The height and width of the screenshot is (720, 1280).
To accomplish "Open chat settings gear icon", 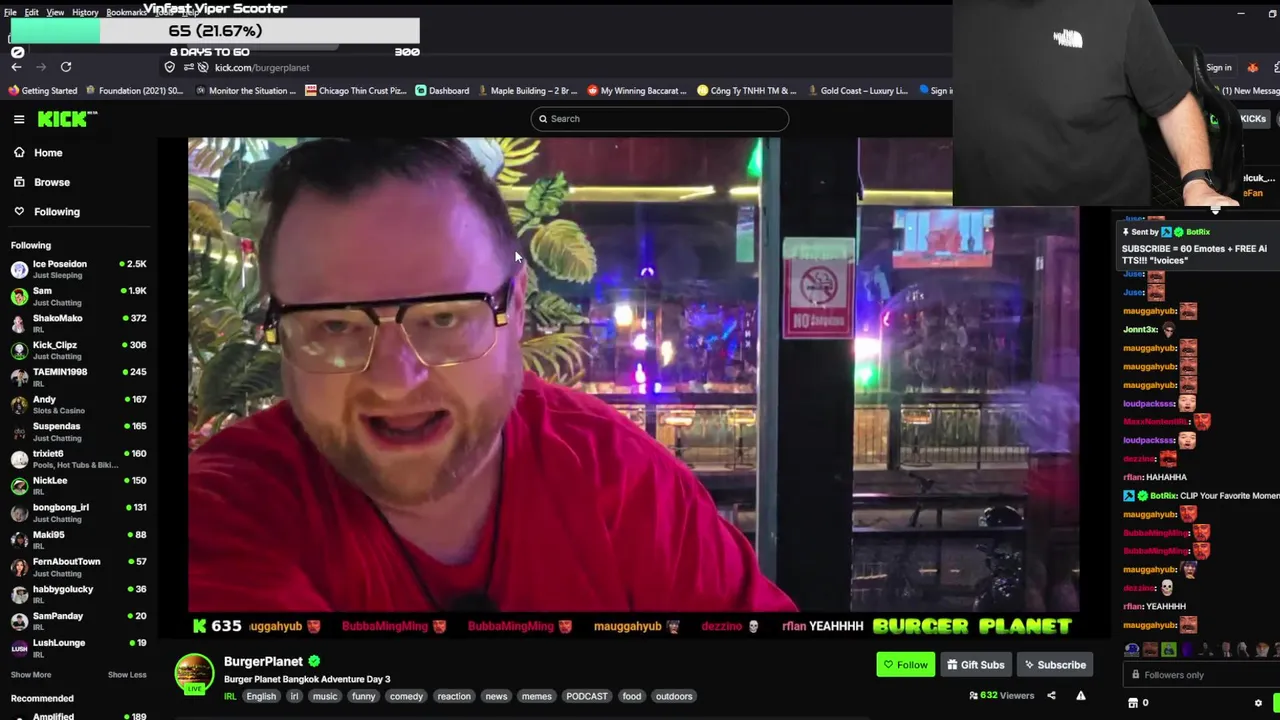I will coord(1258,703).
